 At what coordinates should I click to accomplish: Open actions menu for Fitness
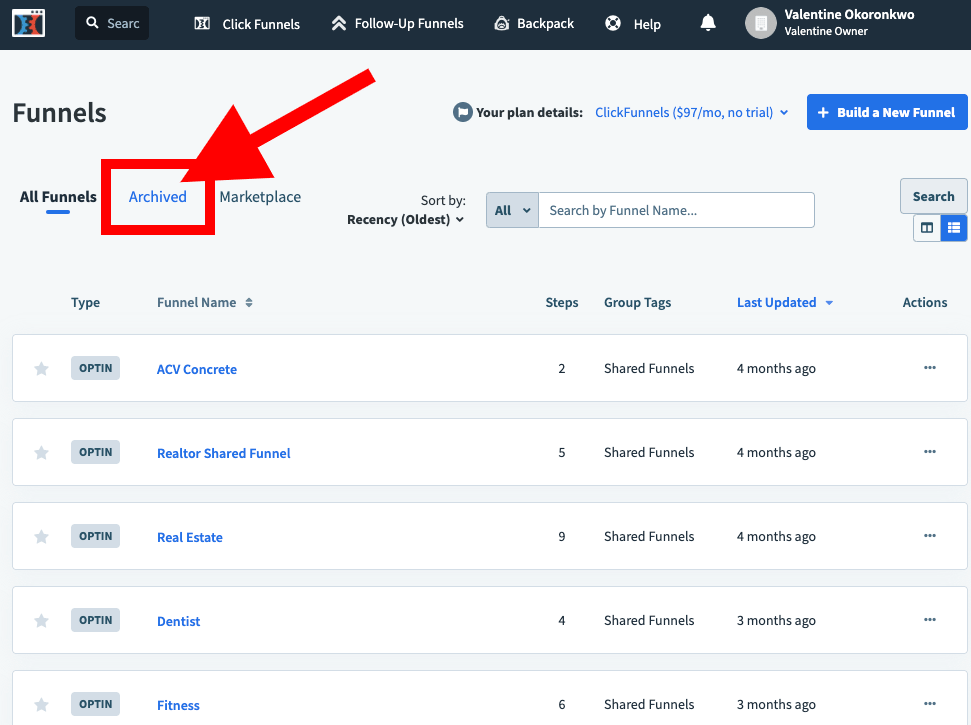(930, 704)
